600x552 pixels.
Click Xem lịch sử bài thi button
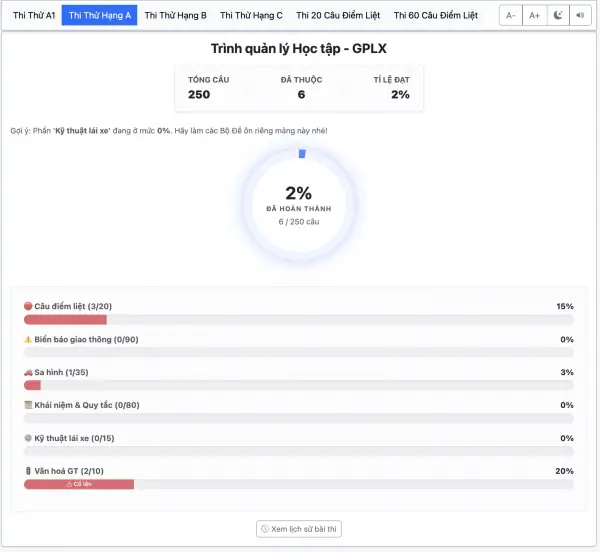[x=300, y=529]
